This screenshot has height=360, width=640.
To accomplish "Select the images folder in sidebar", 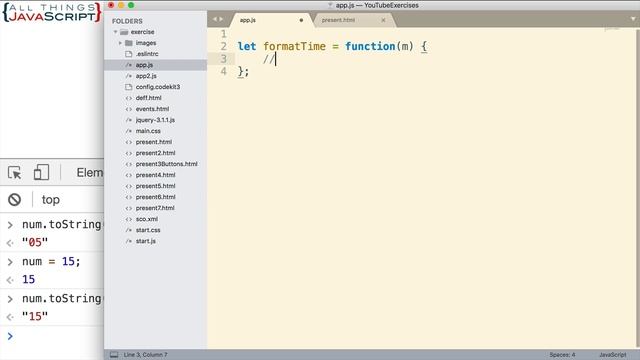I will coord(146,43).
